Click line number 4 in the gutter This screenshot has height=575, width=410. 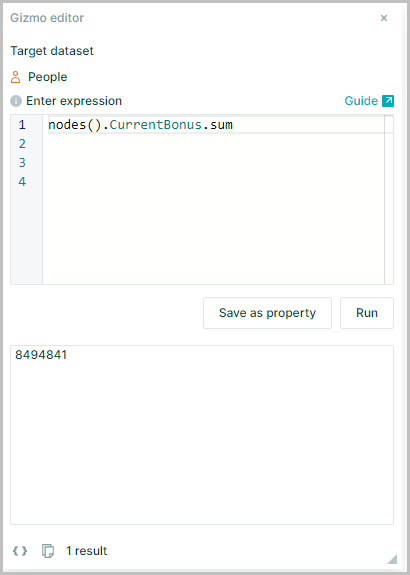click(22, 182)
